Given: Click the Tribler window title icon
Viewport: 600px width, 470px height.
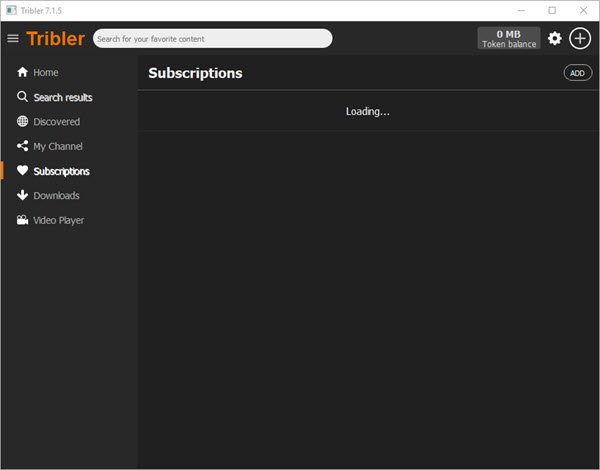Looking at the screenshot, I should tap(11, 10).
